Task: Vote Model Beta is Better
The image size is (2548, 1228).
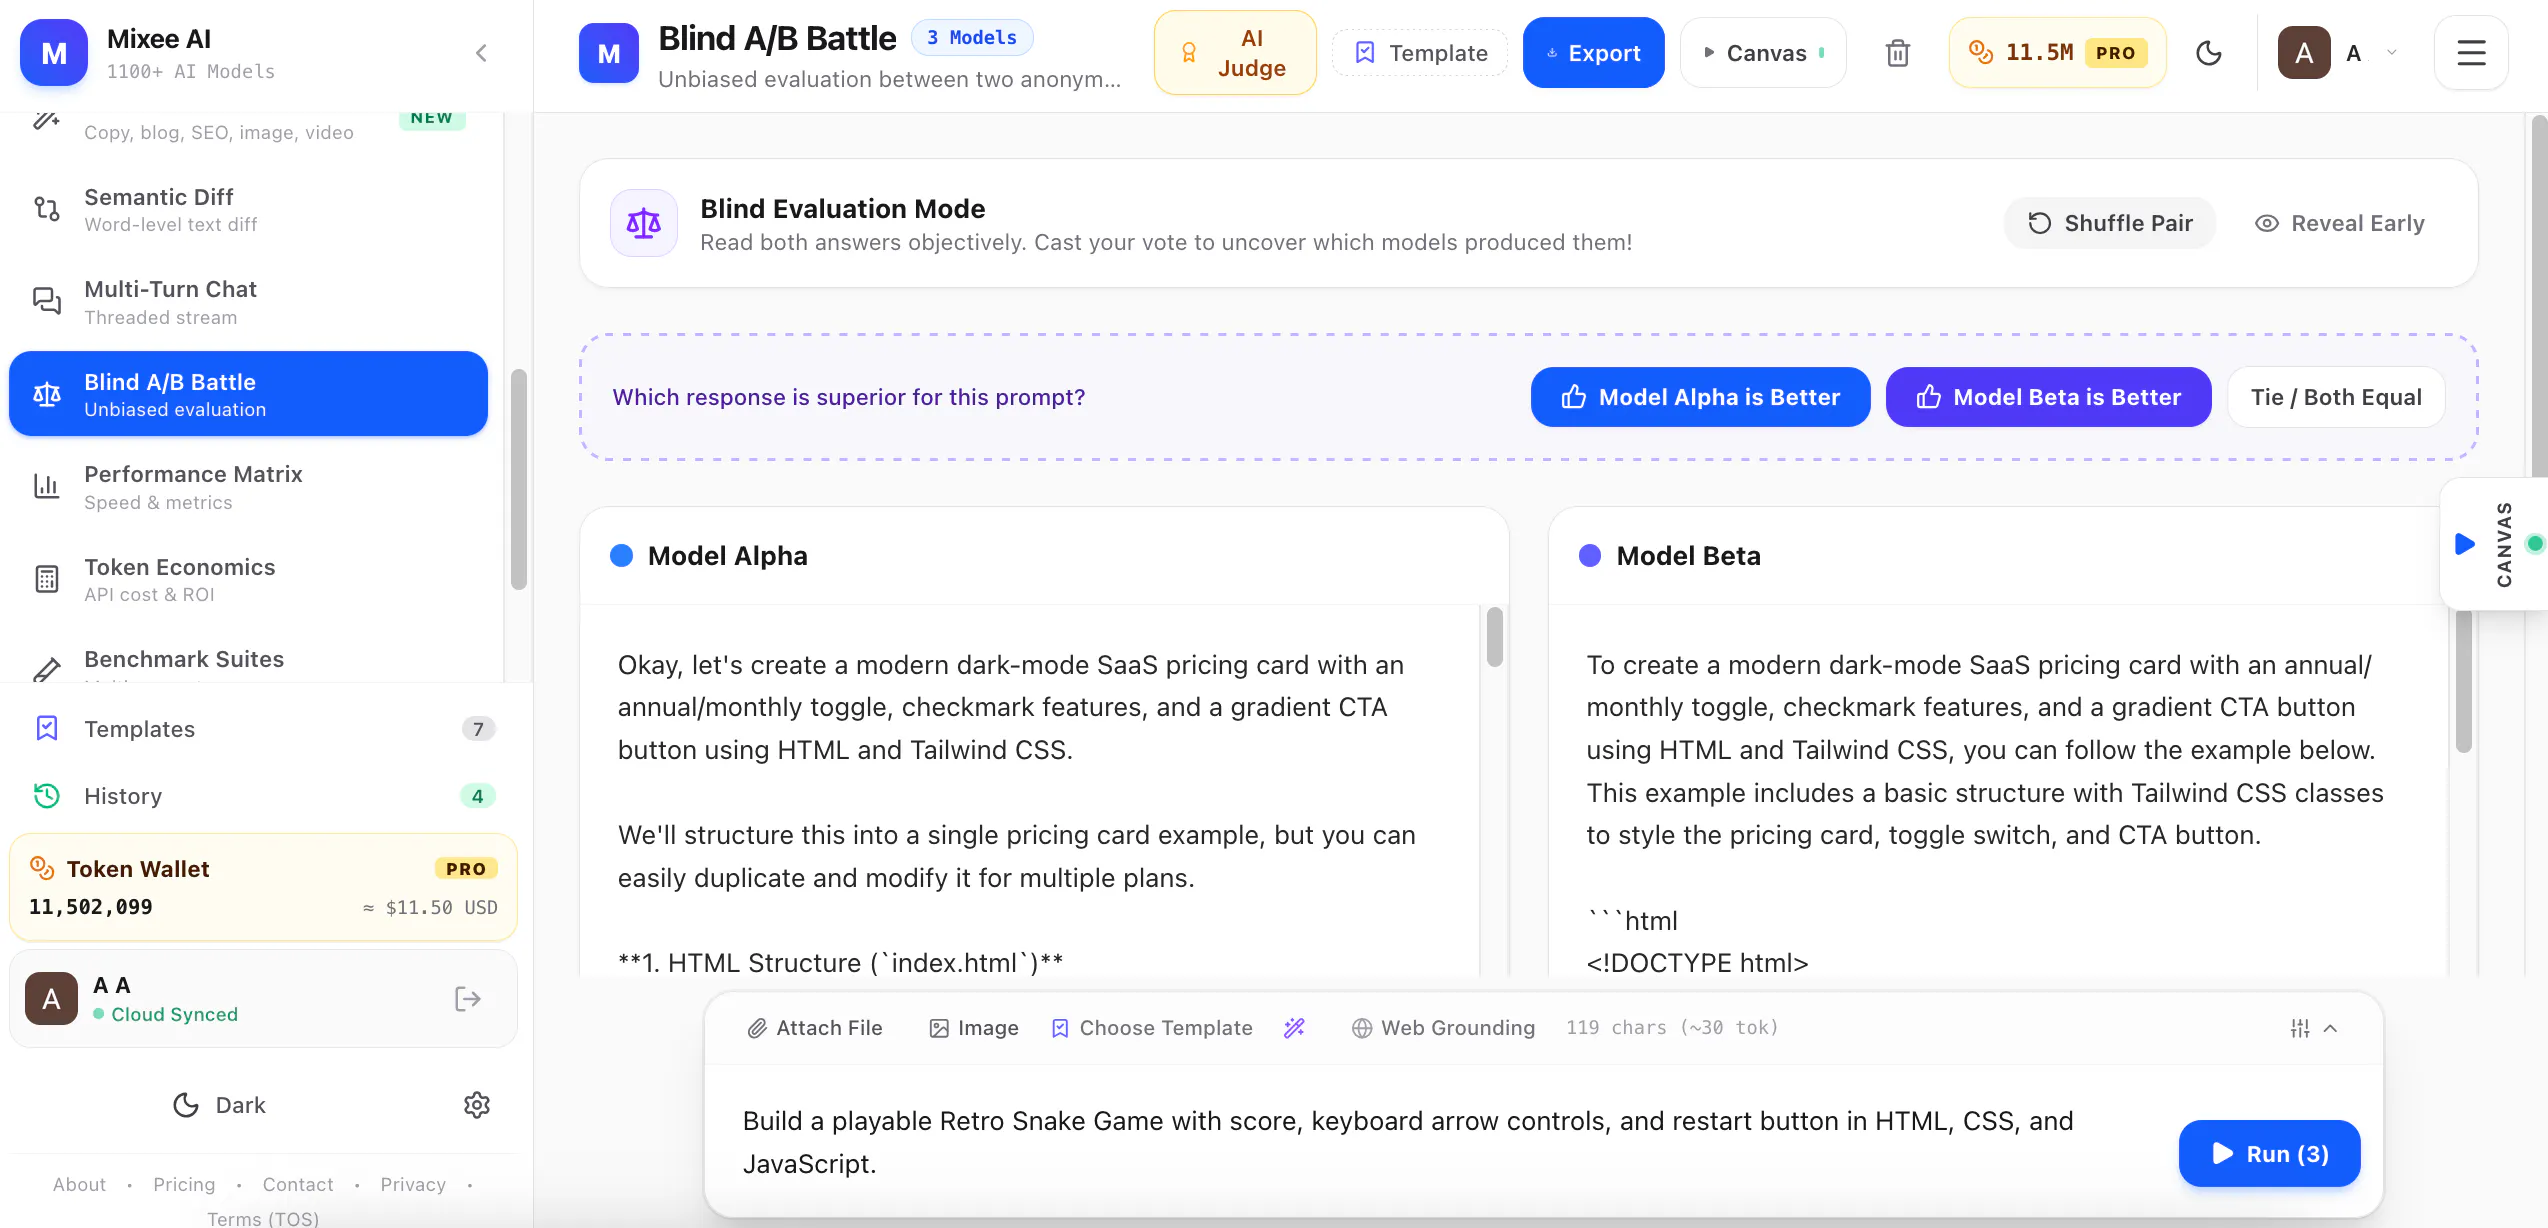Action: click(2048, 397)
